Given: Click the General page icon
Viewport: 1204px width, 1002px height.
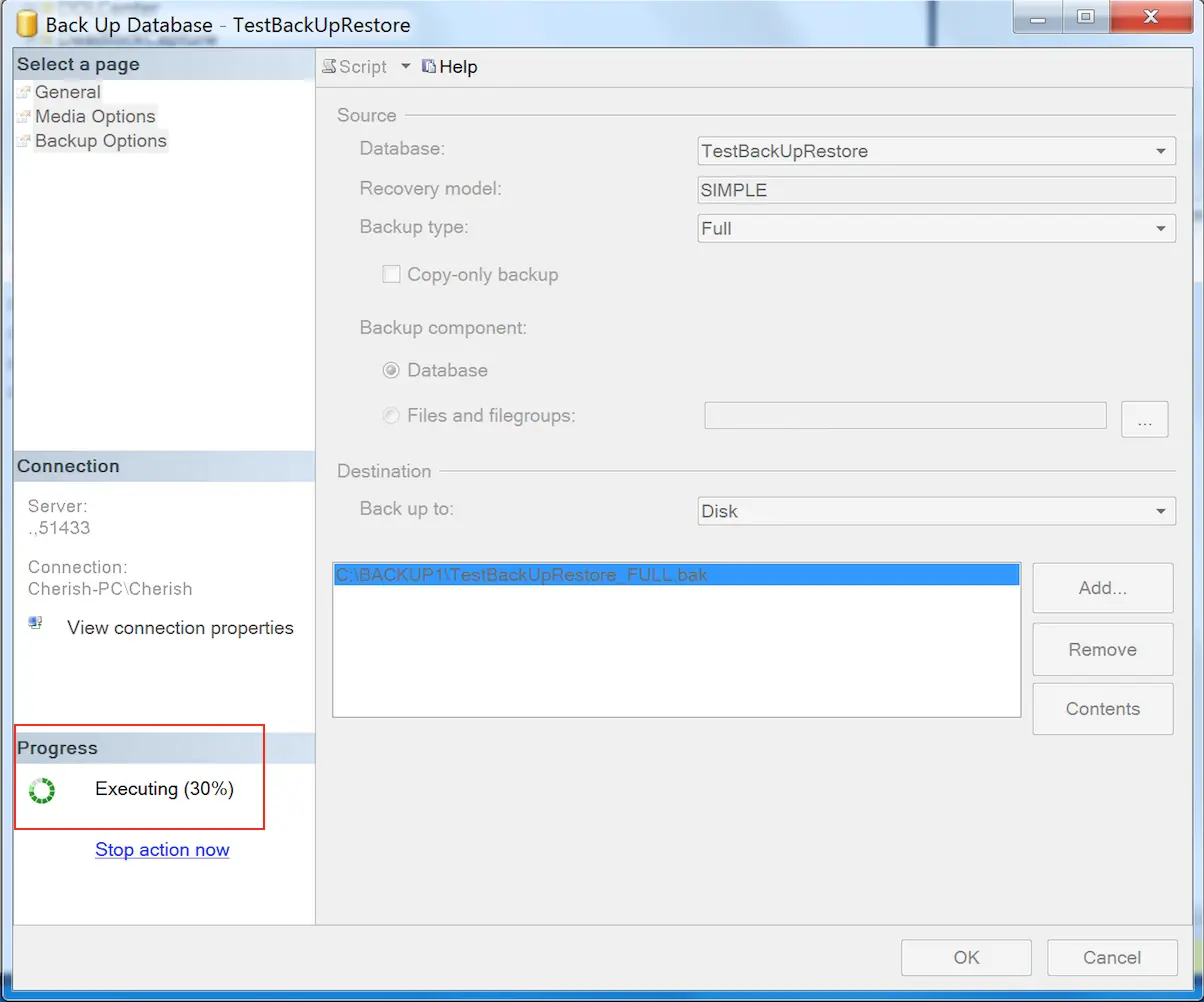Looking at the screenshot, I should (x=24, y=92).
